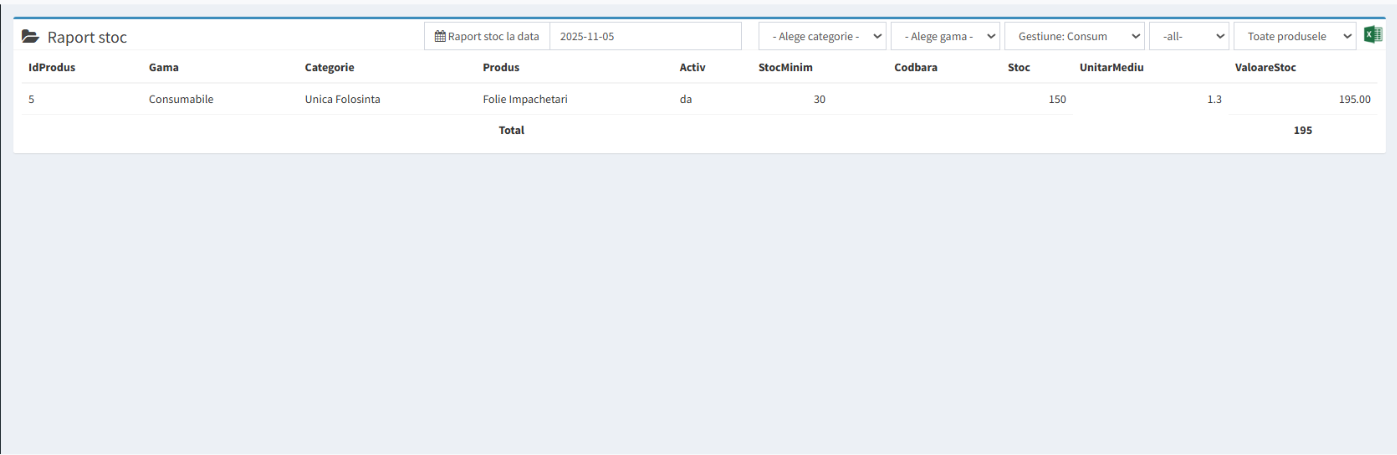Open the Alege gama dropdown
1397x455 pixels.
pyautogui.click(x=945, y=36)
